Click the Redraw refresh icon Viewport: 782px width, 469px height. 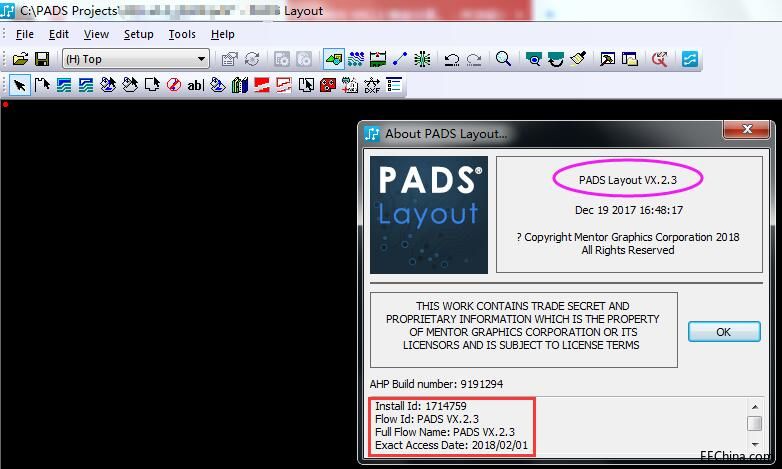(556, 59)
